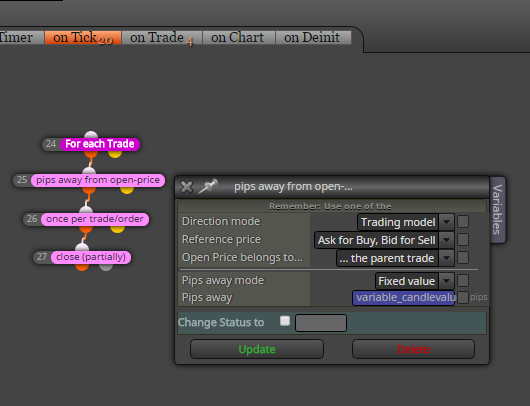Click gray output connector of close (partially)

(x=106, y=267)
